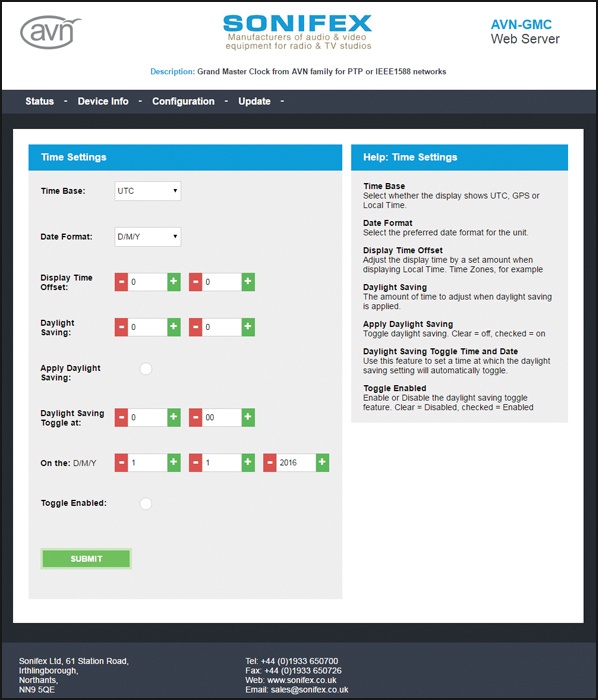
Task: Click the Help: Time Settings header
Action: click(x=459, y=157)
